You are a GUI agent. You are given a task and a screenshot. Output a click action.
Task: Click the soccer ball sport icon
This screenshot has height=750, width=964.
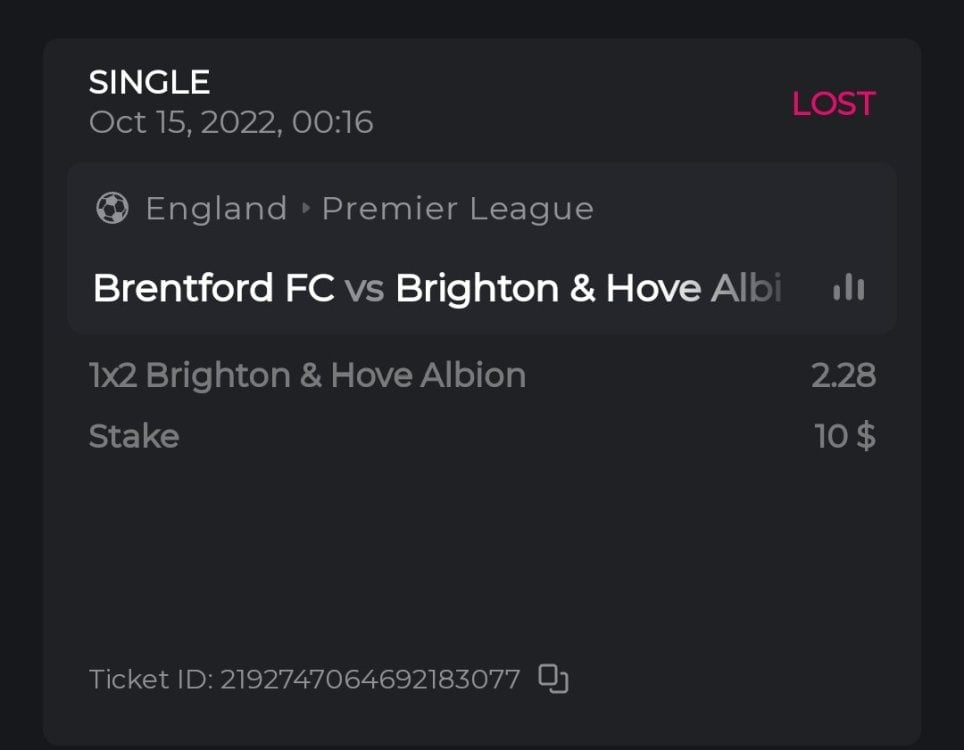tap(112, 208)
